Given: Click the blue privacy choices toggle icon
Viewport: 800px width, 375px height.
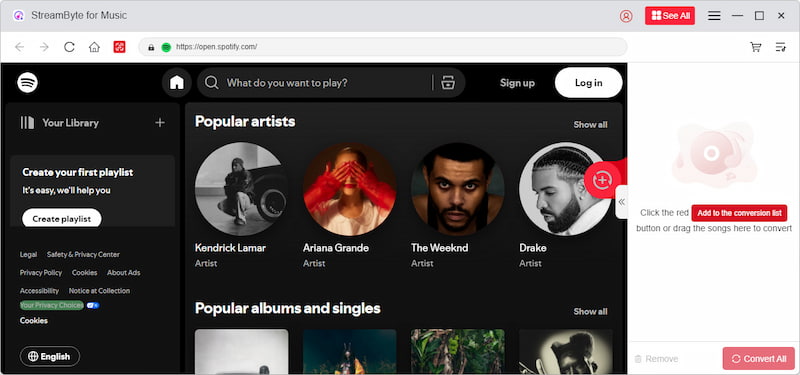Looking at the screenshot, I should tap(93, 305).
